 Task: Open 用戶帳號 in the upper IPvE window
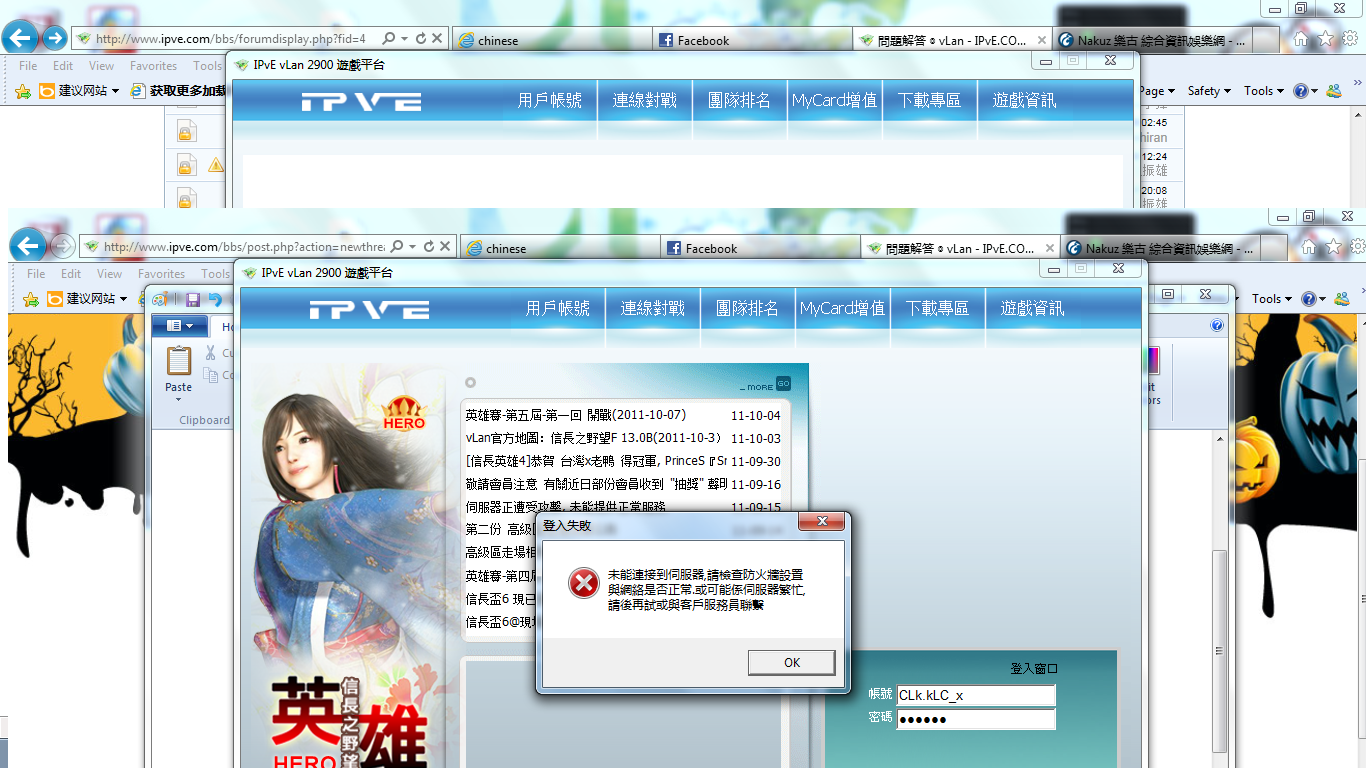click(550, 101)
